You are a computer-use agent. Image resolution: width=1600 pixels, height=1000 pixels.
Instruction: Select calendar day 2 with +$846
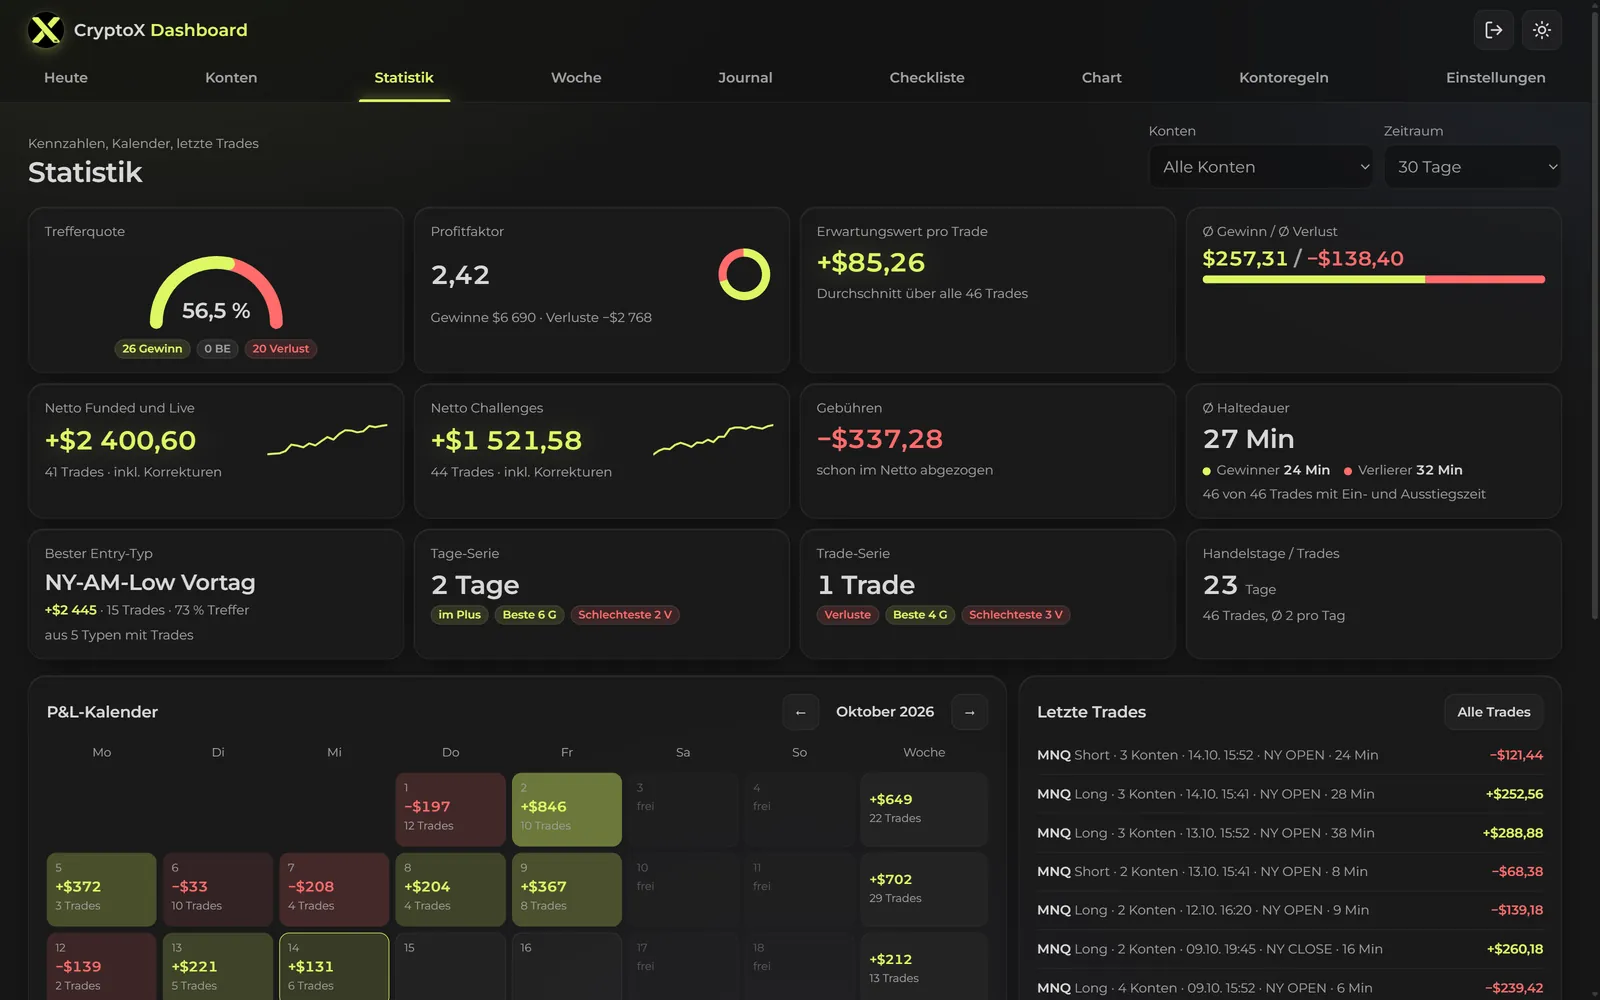coord(567,810)
